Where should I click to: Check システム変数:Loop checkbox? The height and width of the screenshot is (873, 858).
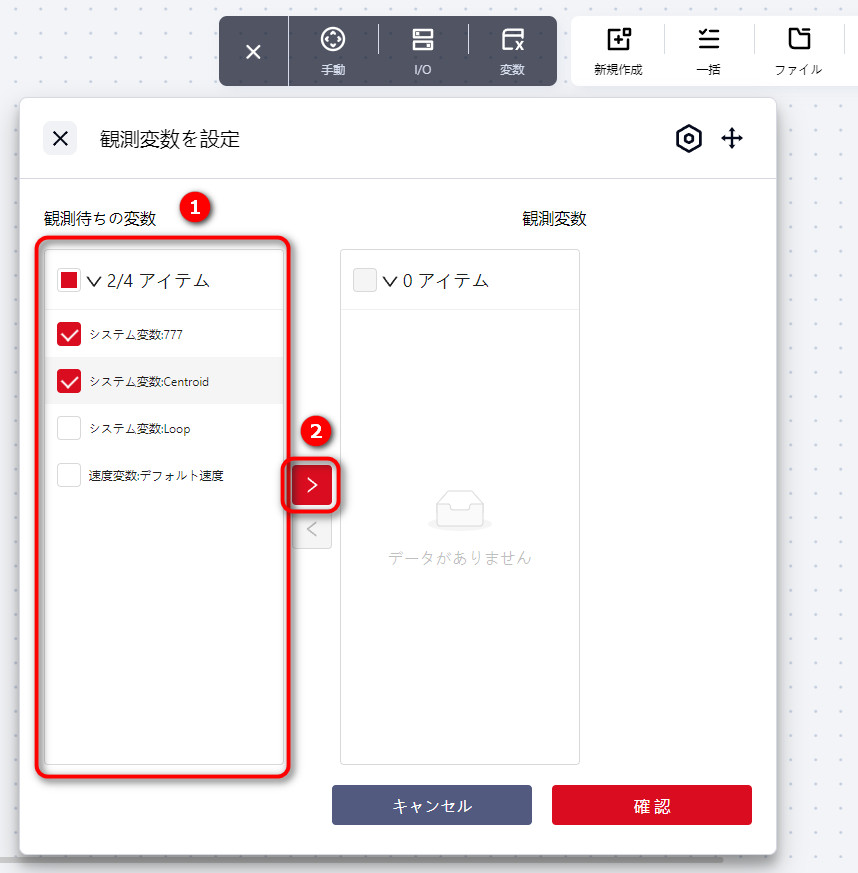pyautogui.click(x=69, y=428)
